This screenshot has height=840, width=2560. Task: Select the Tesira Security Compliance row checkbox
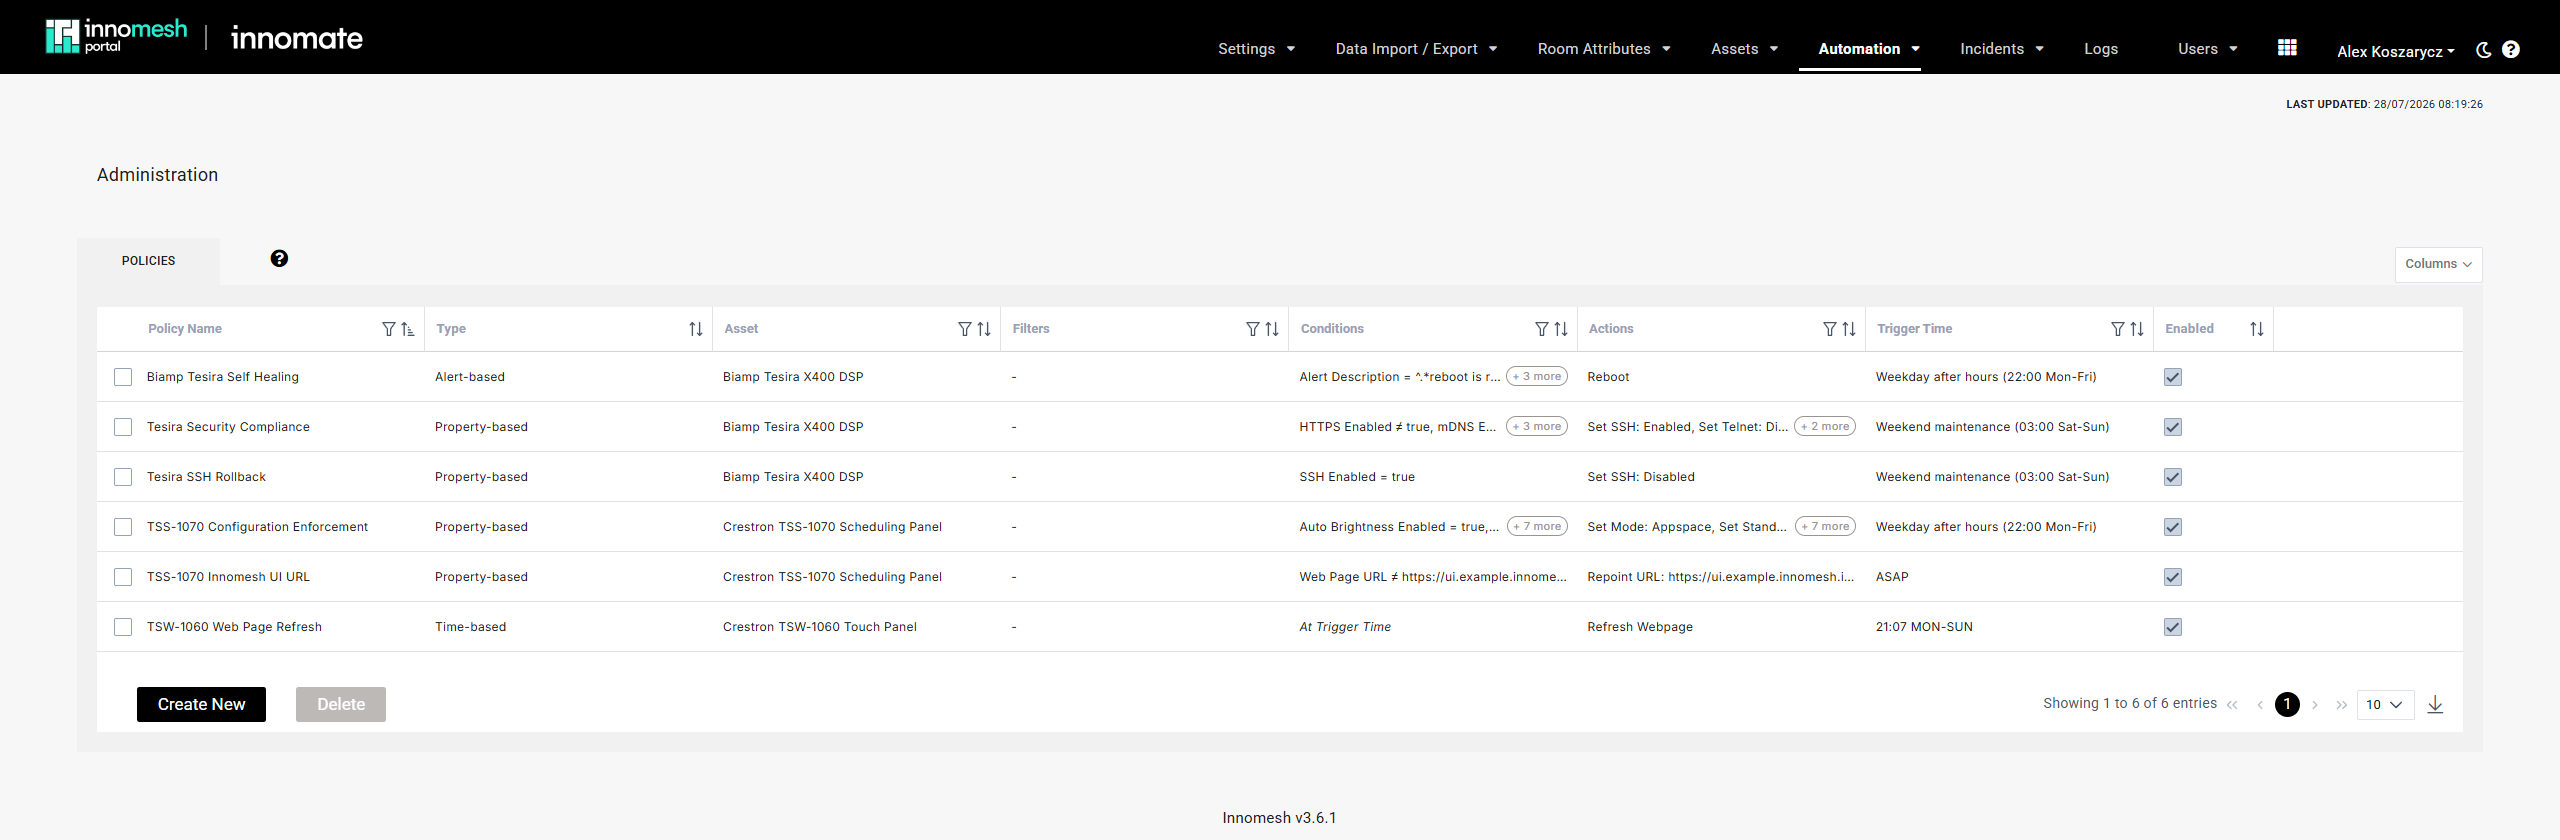123,427
